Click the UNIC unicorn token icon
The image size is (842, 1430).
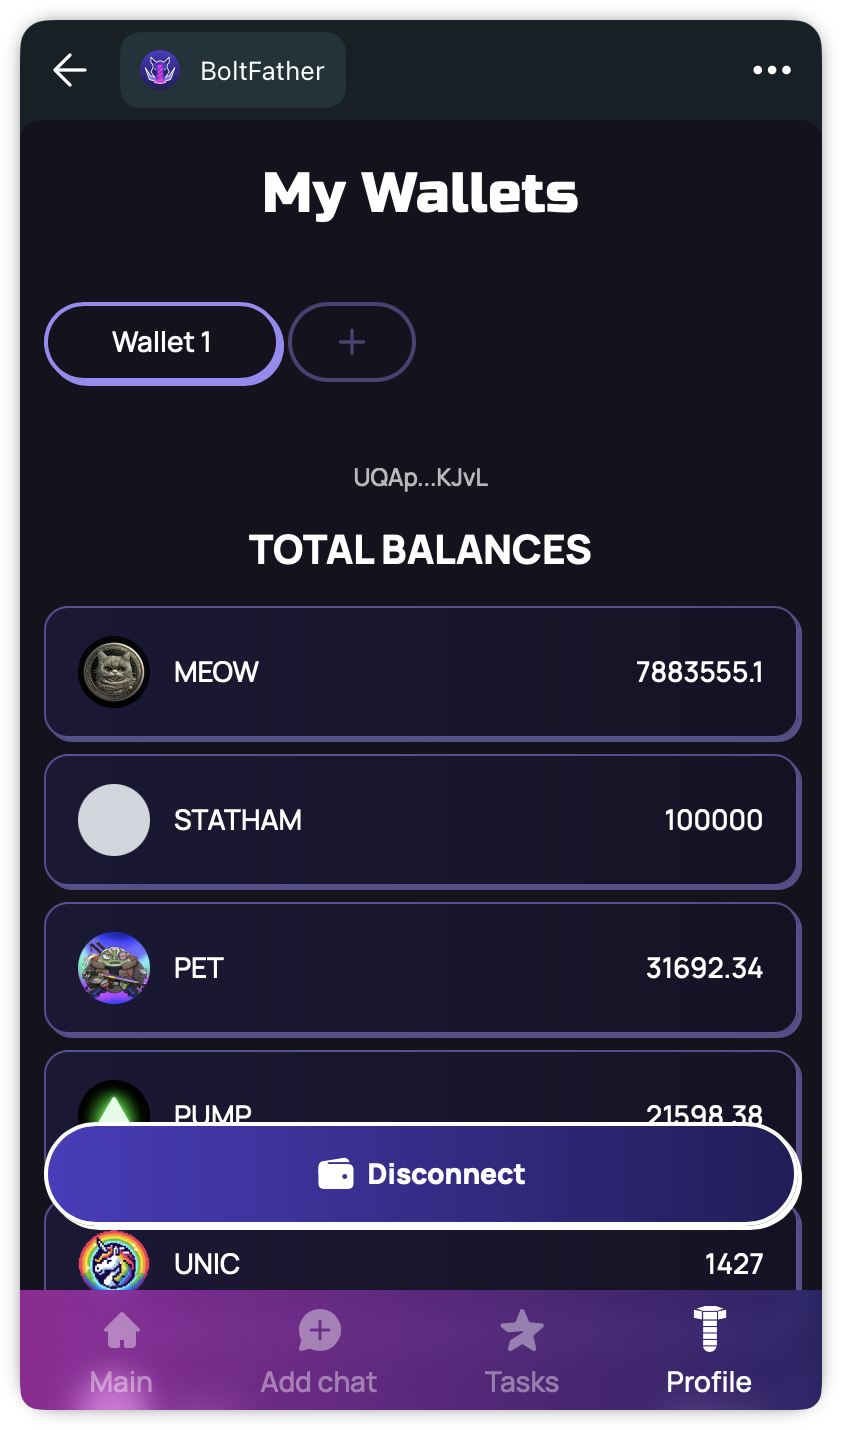(x=114, y=1262)
